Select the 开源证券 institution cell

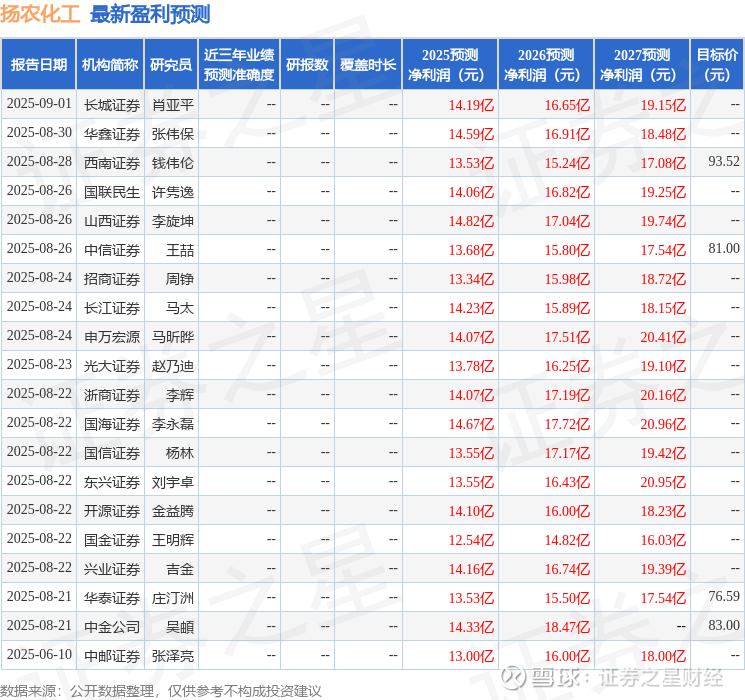[x=112, y=510]
